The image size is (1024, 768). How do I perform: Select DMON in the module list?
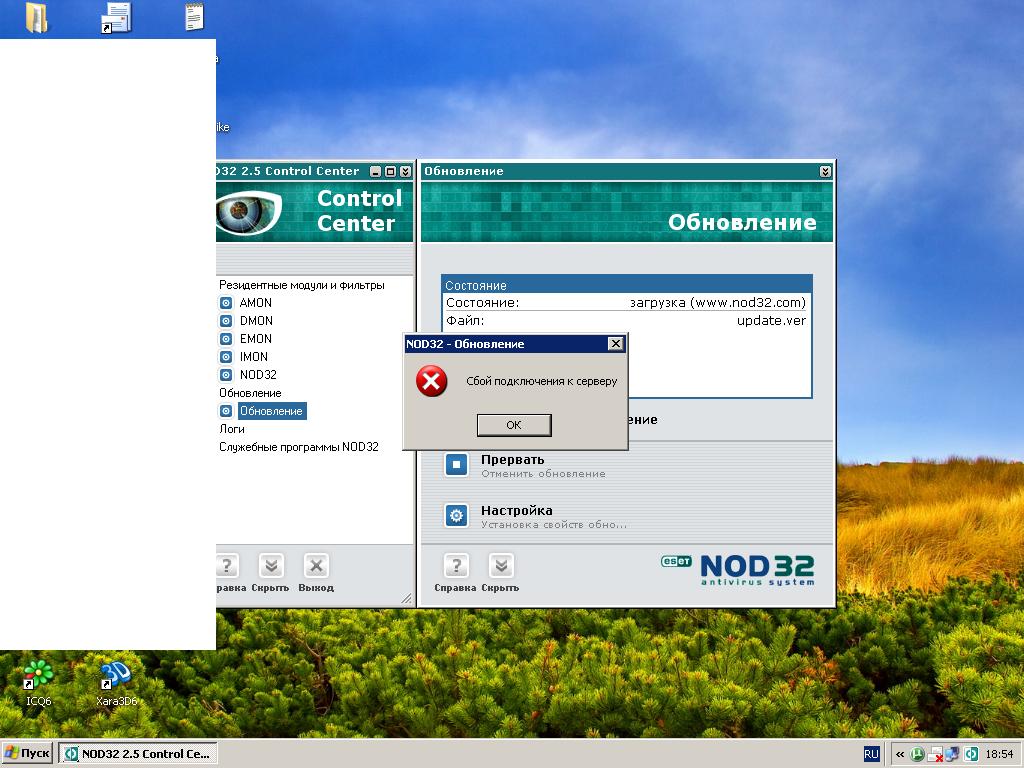256,321
